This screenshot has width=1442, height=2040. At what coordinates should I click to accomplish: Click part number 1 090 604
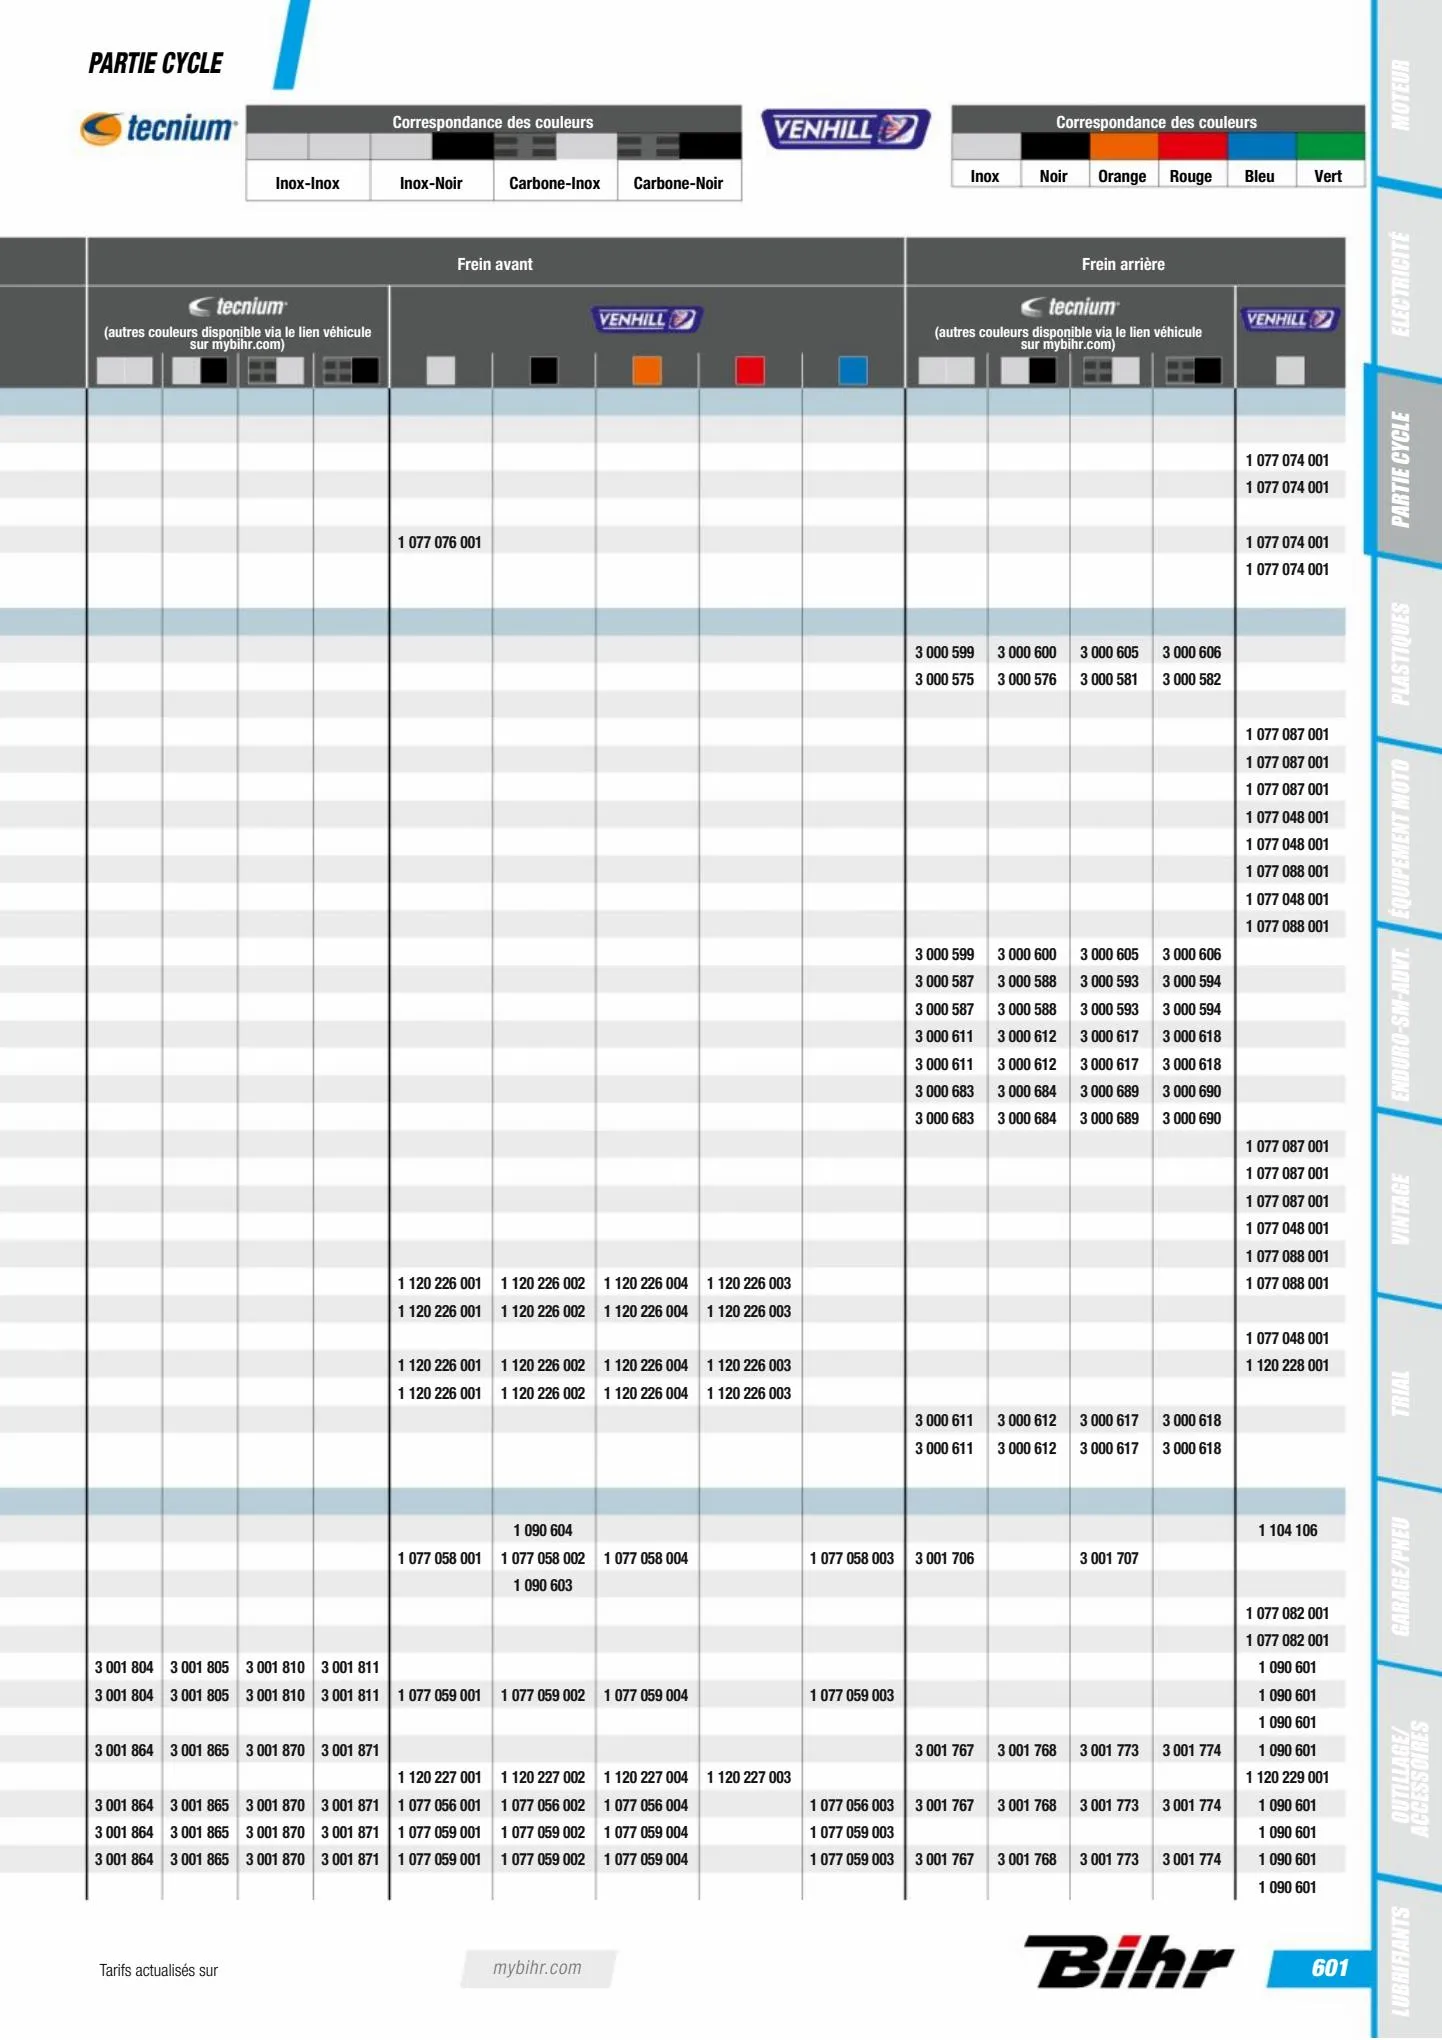point(543,1530)
